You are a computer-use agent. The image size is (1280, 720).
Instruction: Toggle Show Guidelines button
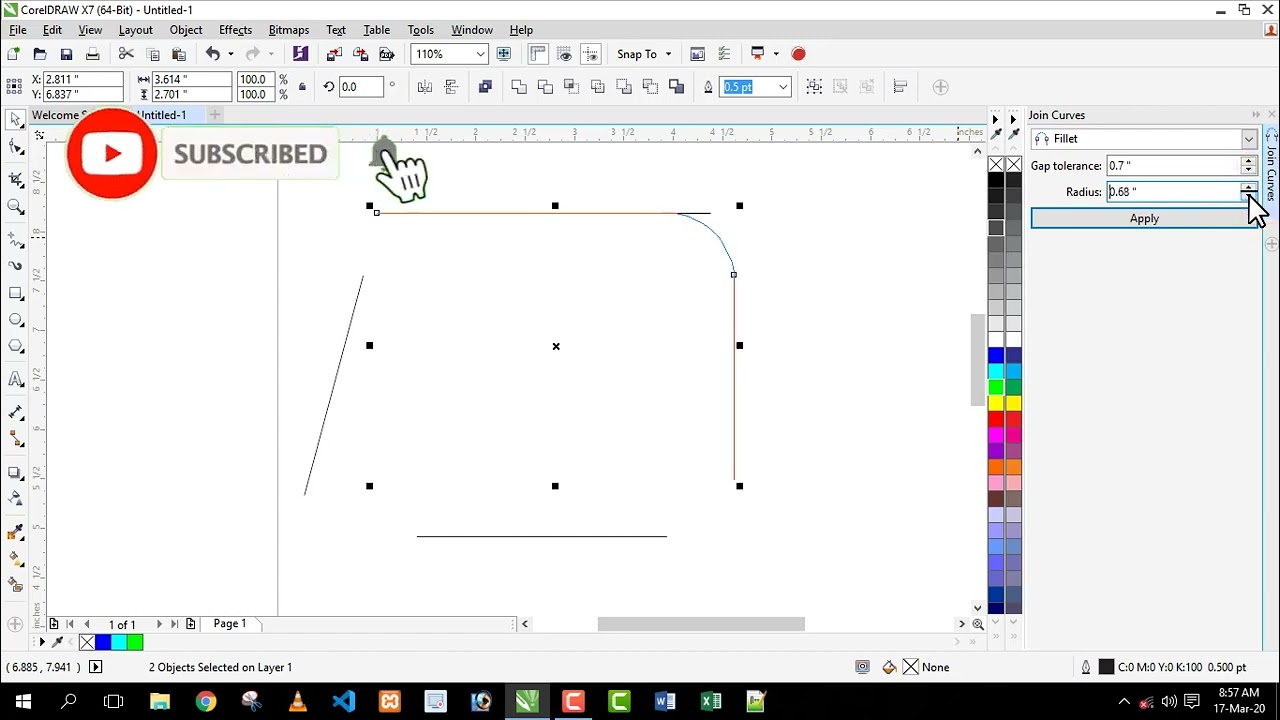(x=590, y=54)
